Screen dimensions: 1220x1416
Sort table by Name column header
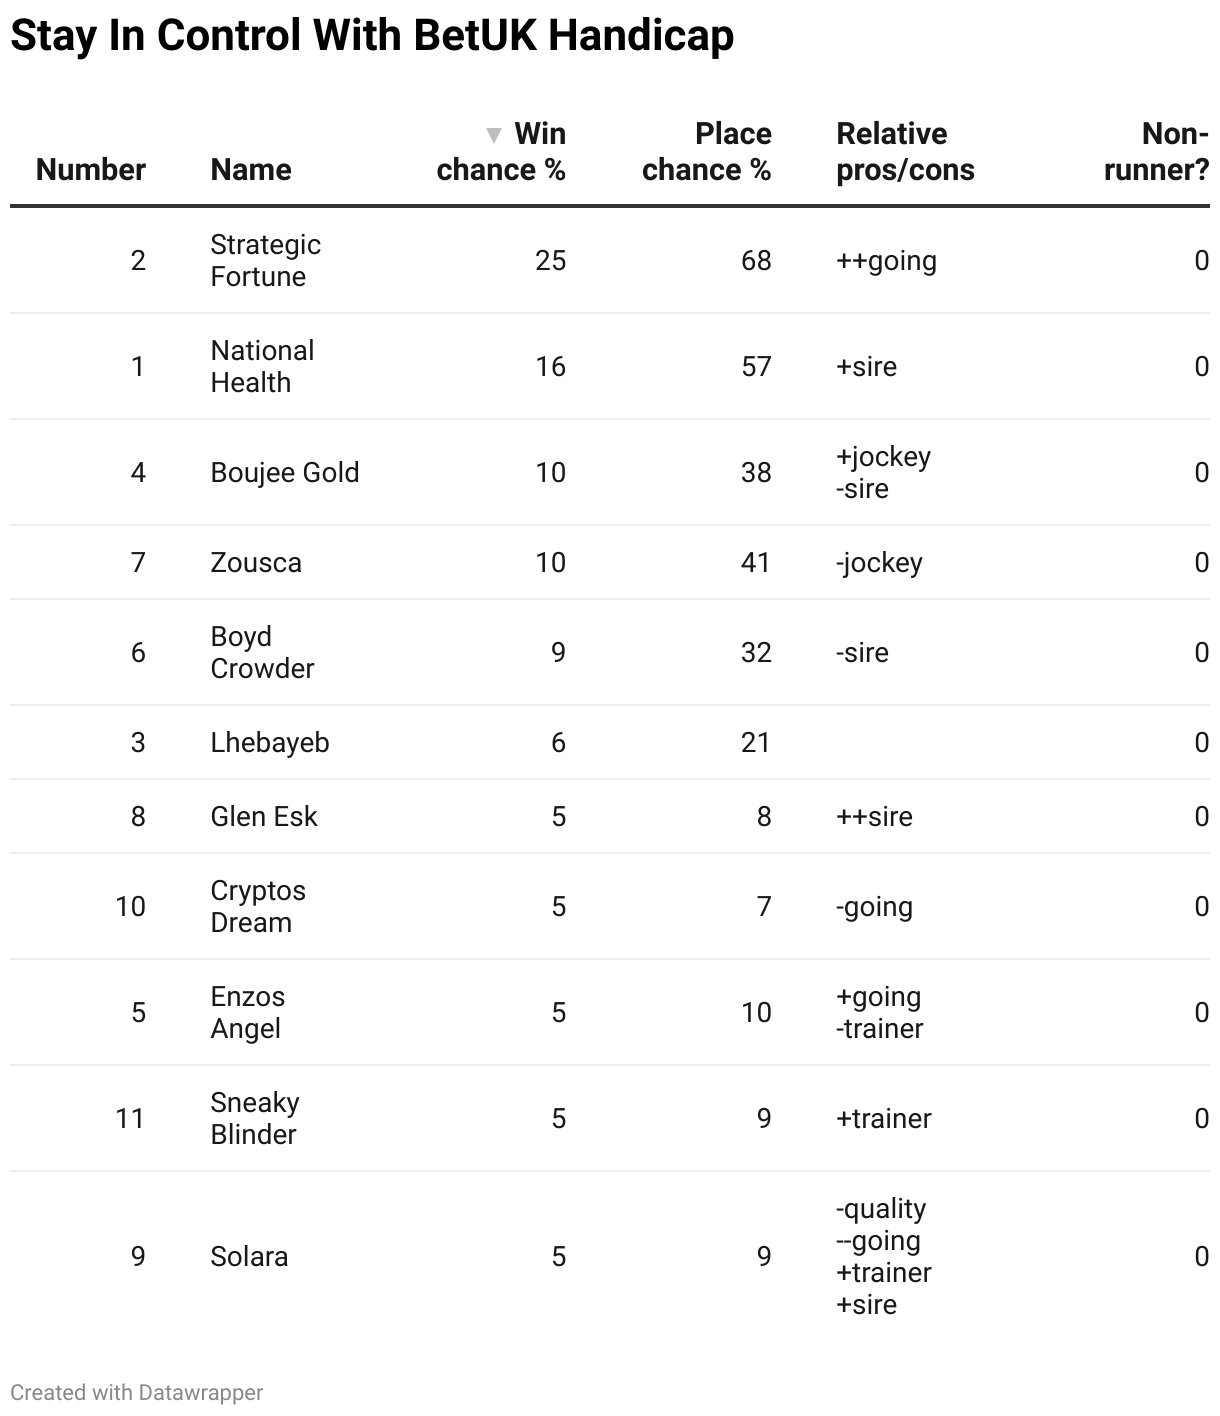(251, 170)
